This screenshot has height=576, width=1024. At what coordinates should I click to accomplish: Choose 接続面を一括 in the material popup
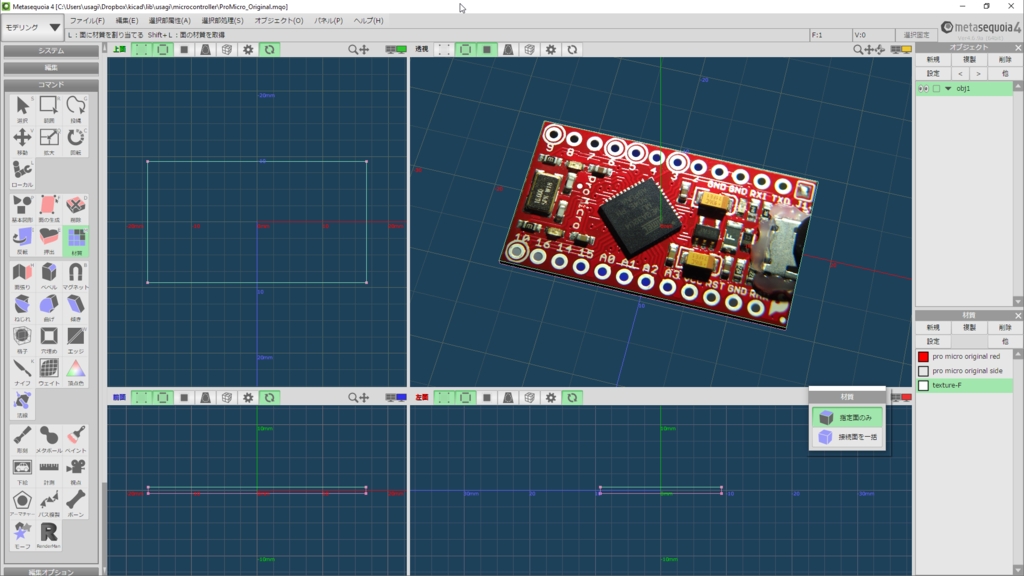tap(847, 437)
